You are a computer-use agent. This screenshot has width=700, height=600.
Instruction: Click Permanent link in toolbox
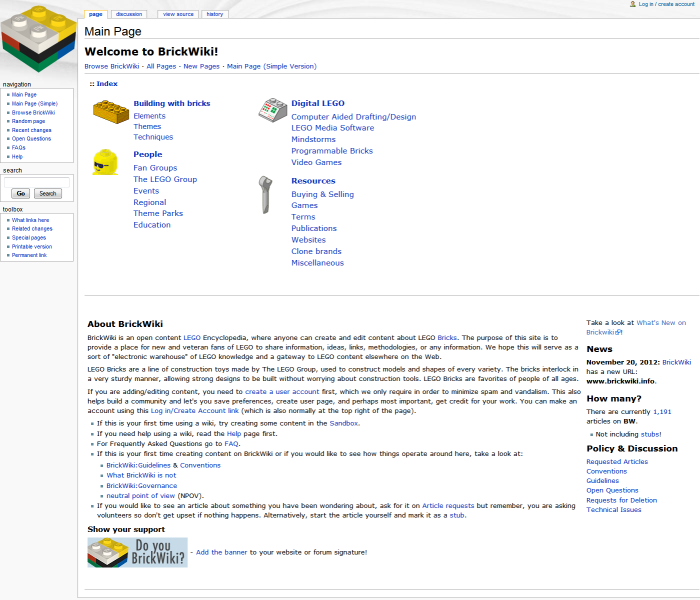point(29,255)
